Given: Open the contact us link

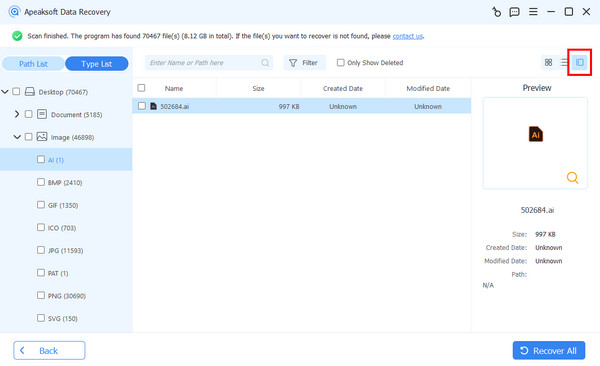Looking at the screenshot, I should click(408, 36).
